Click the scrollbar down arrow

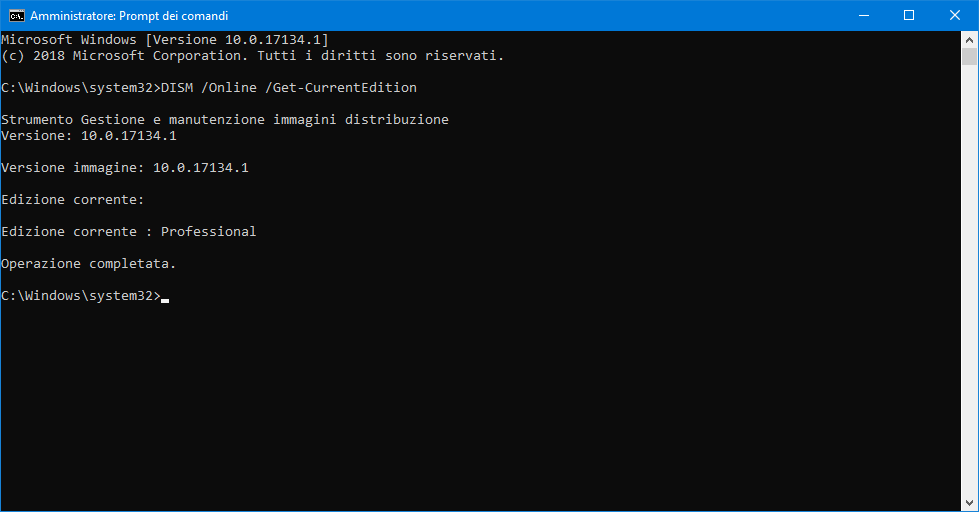pyautogui.click(x=970, y=503)
